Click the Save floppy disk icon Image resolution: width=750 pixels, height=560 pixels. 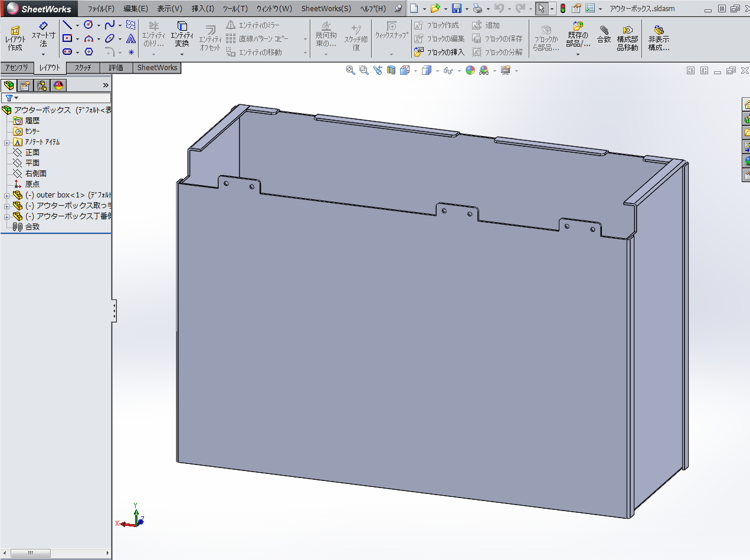tap(457, 9)
